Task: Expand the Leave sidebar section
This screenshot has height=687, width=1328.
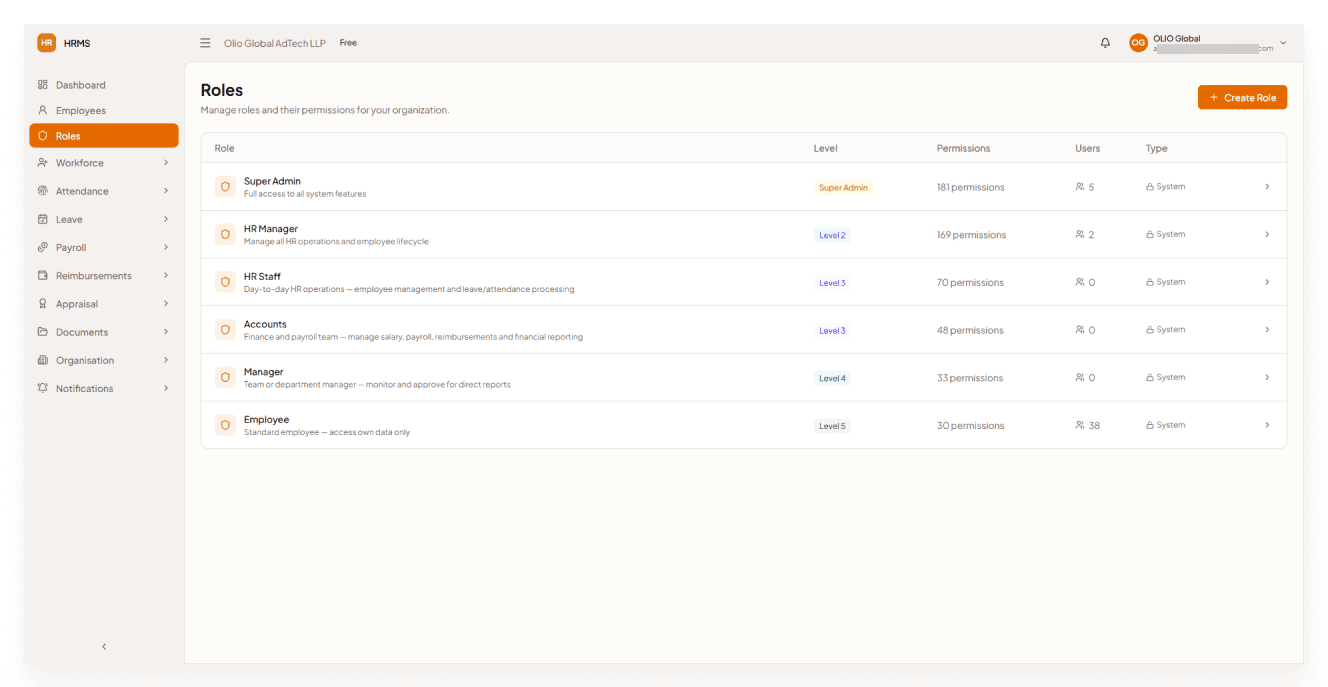Action: point(104,219)
